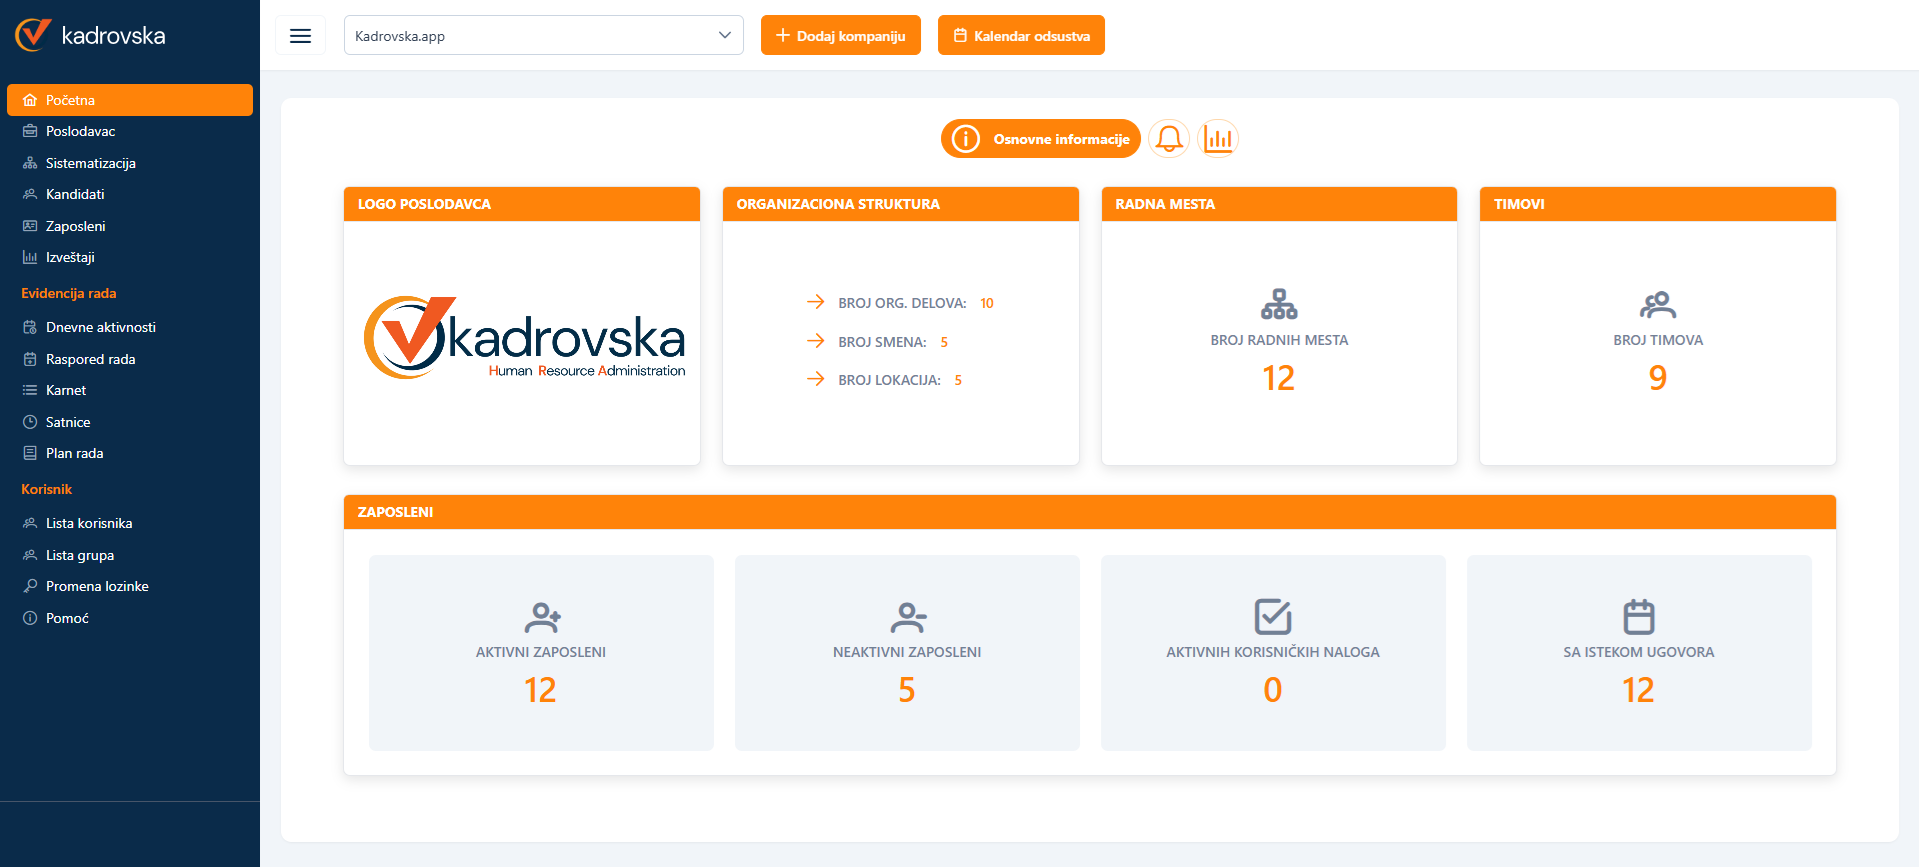This screenshot has width=1919, height=867.
Task: Click the hamburger menu toggle button
Action: (300, 36)
